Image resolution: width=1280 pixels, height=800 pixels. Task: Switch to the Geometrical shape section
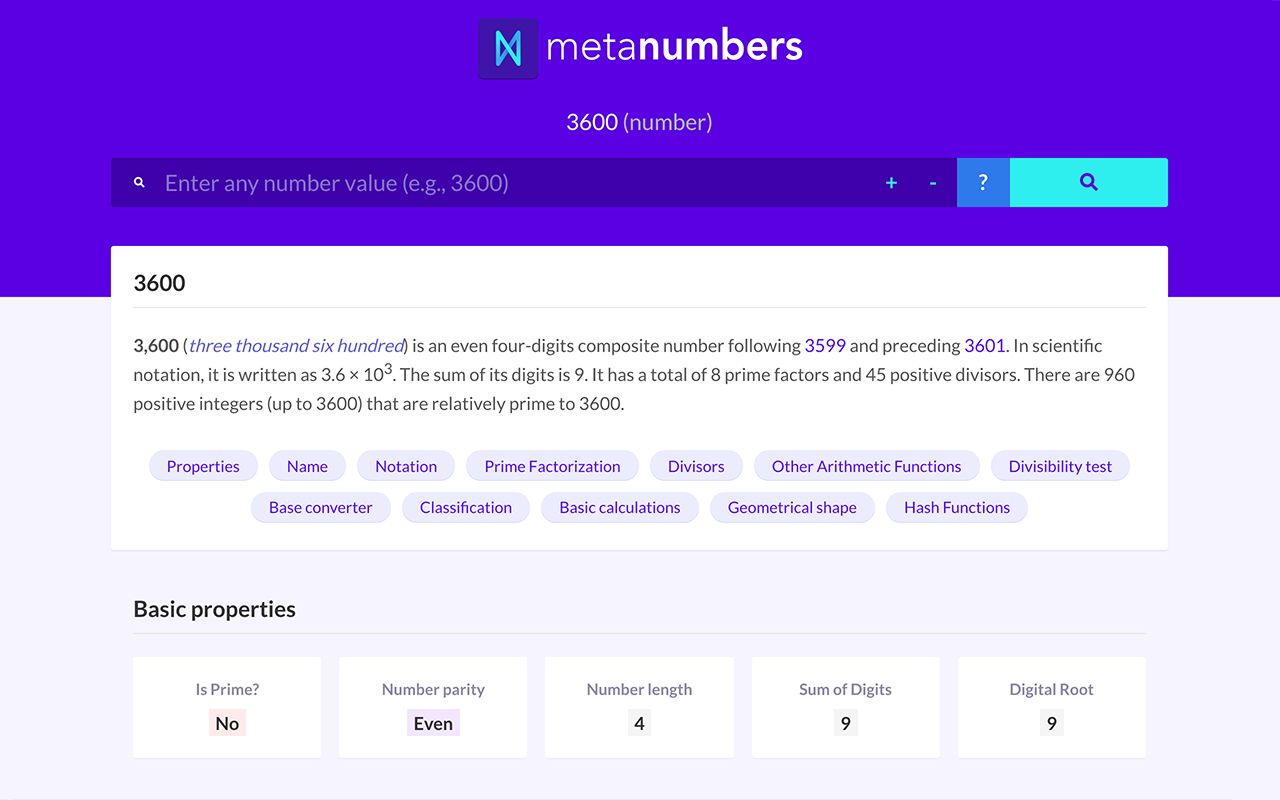click(x=792, y=507)
